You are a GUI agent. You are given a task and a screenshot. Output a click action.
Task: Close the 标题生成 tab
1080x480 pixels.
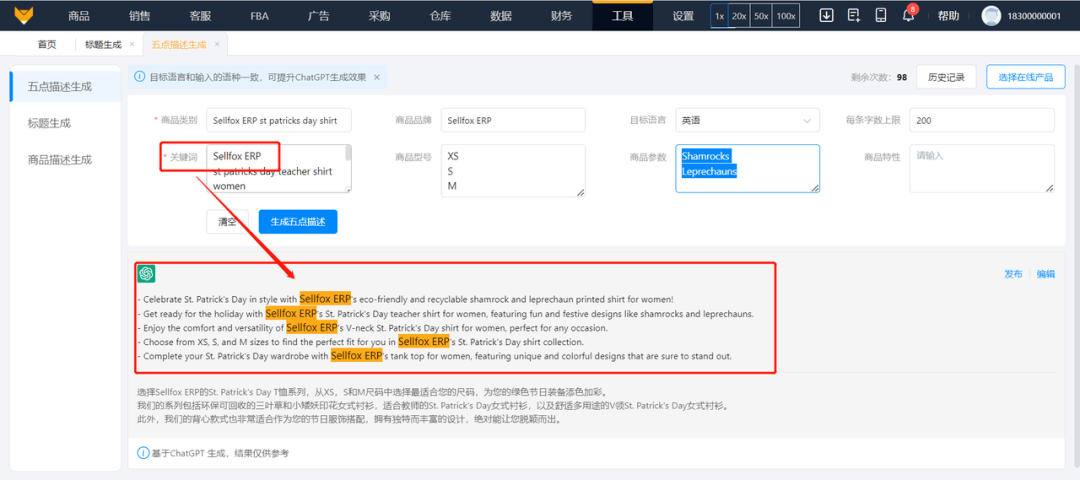(132, 44)
